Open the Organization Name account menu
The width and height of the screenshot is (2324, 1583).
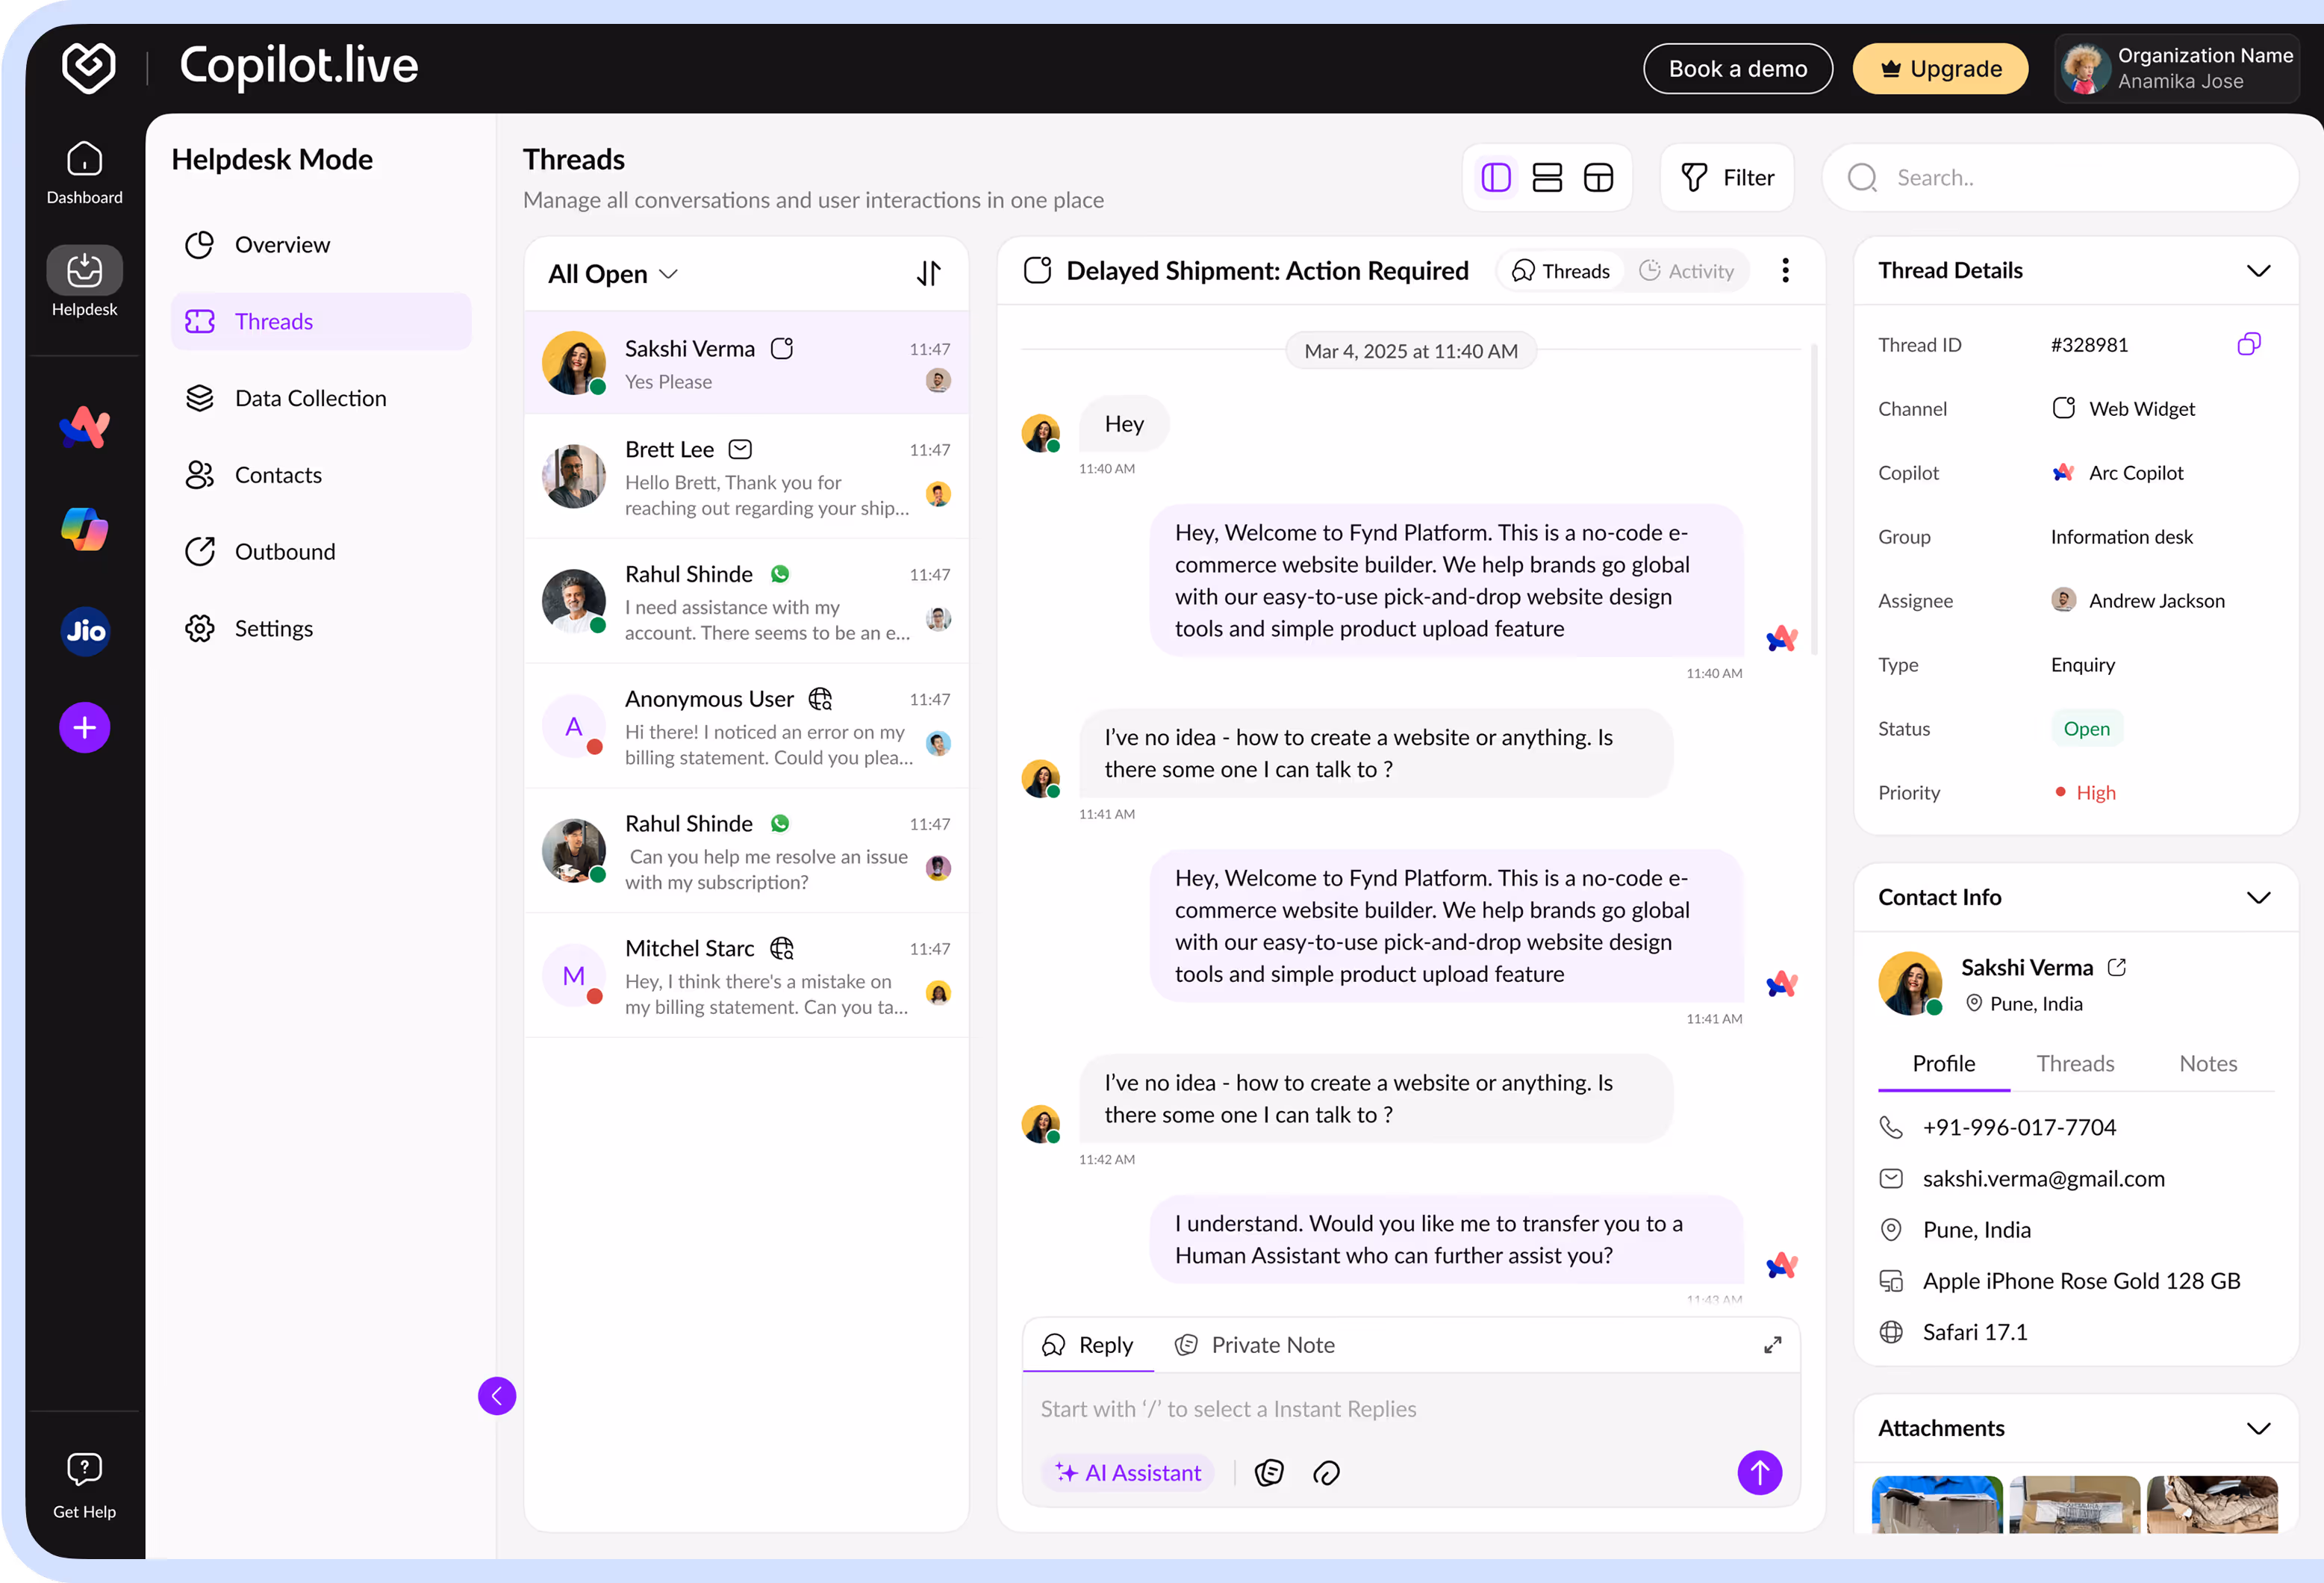coord(2176,68)
